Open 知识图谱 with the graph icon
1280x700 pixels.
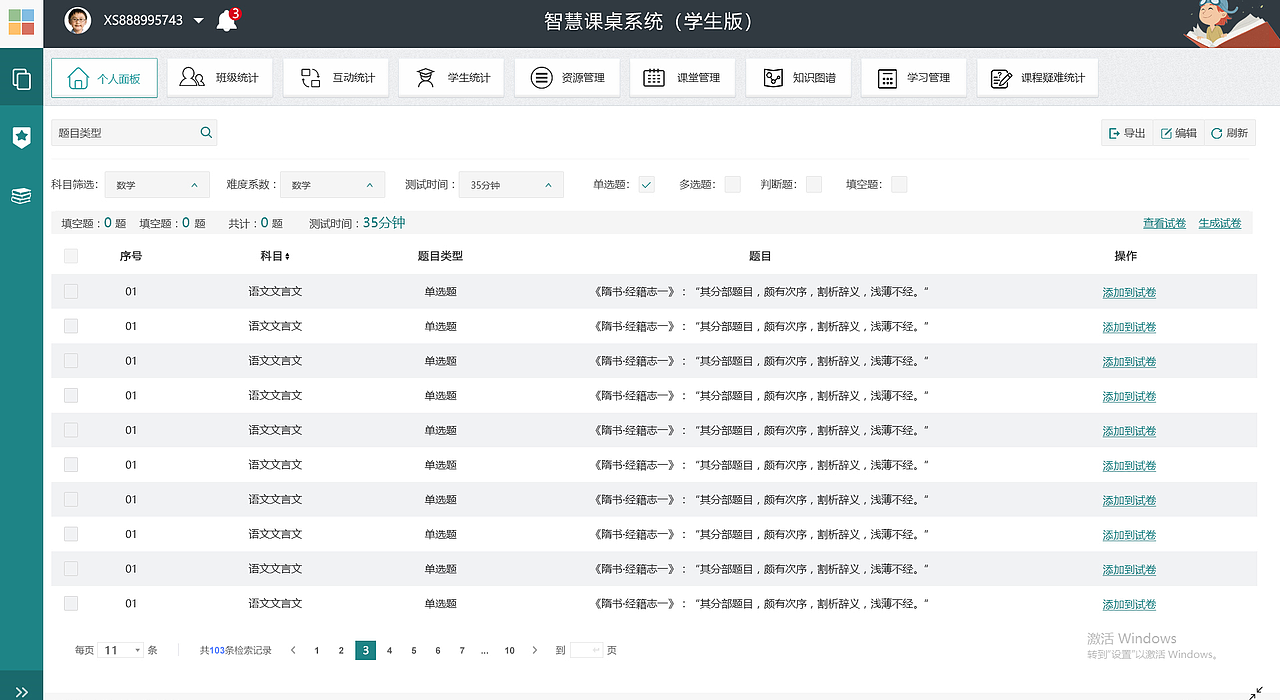798,78
